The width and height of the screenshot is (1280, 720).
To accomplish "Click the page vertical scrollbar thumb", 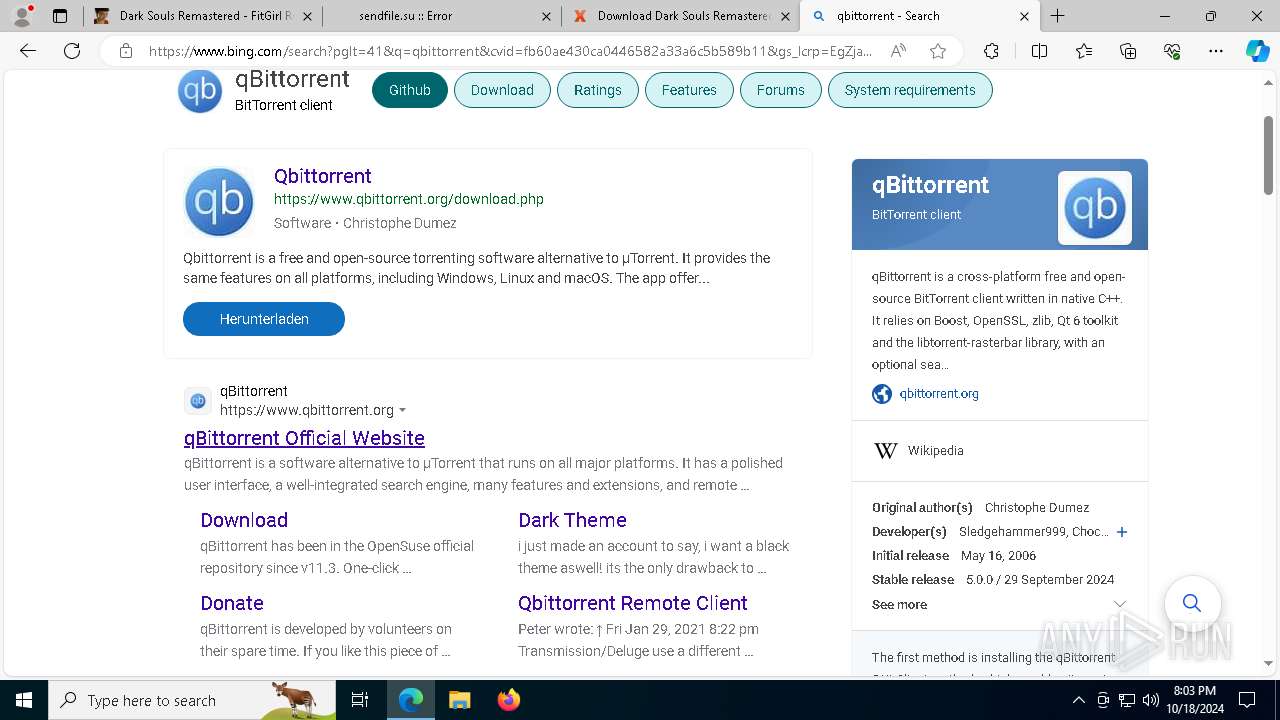I will pos(1269,155).
